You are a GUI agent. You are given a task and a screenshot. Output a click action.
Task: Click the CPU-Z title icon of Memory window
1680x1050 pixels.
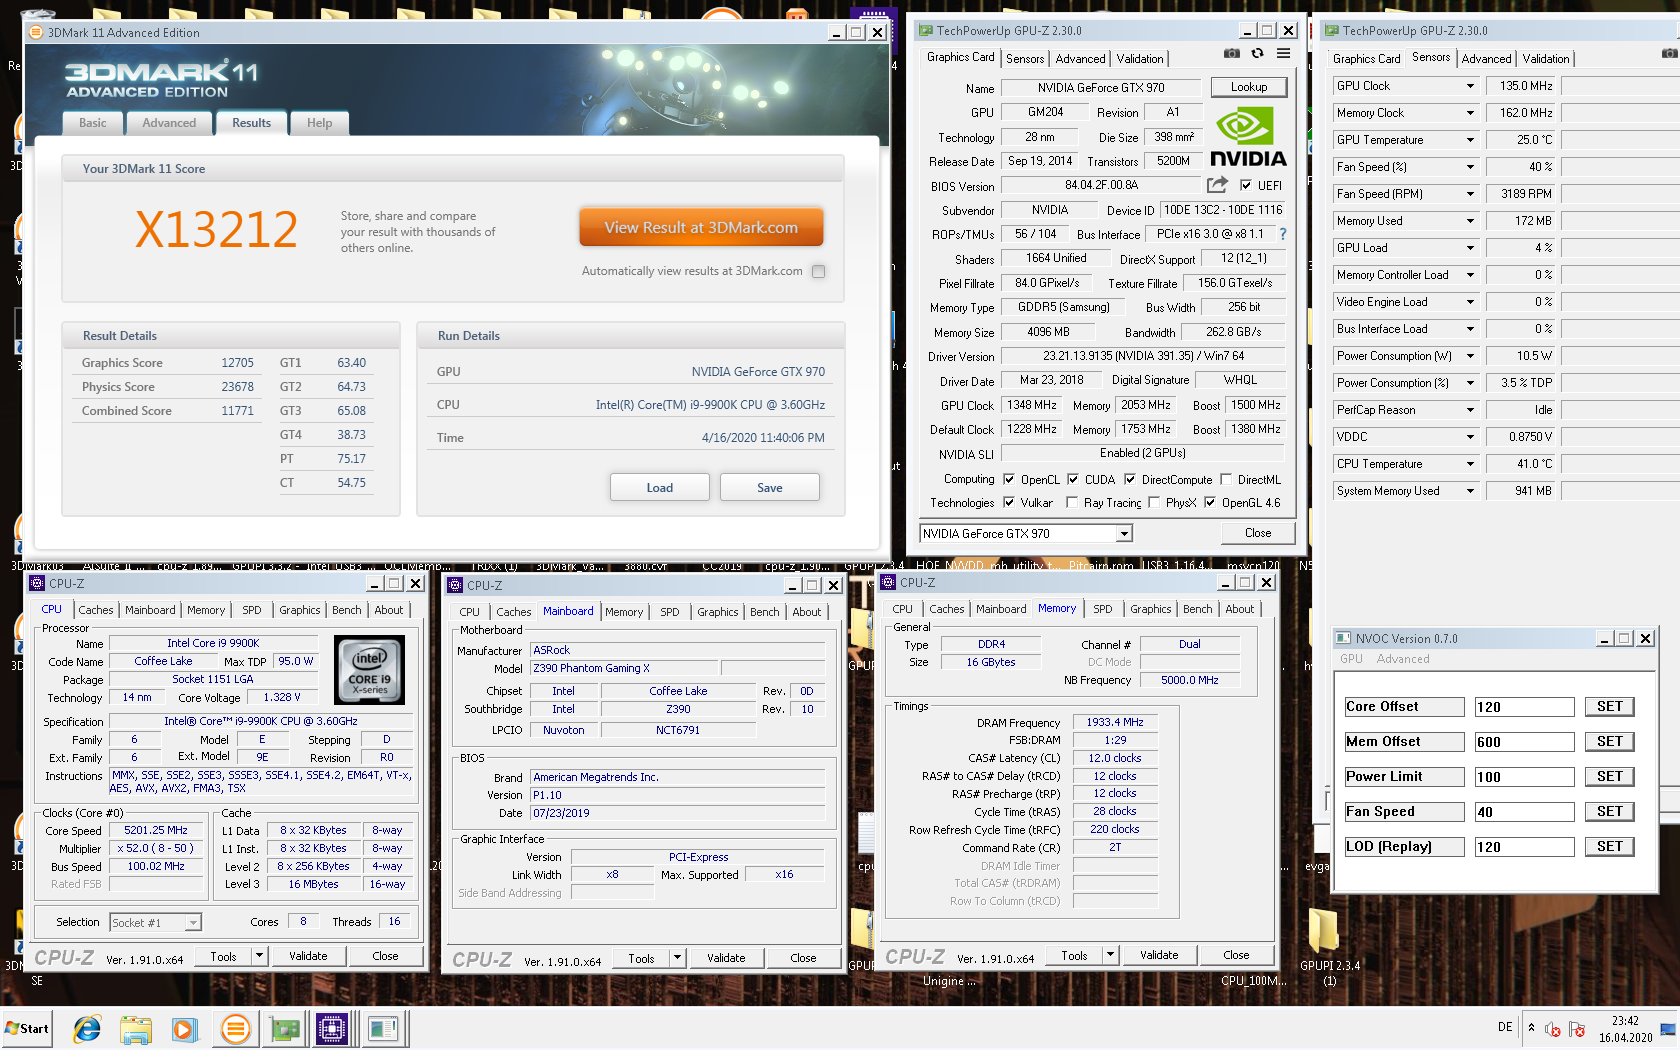pyautogui.click(x=888, y=582)
